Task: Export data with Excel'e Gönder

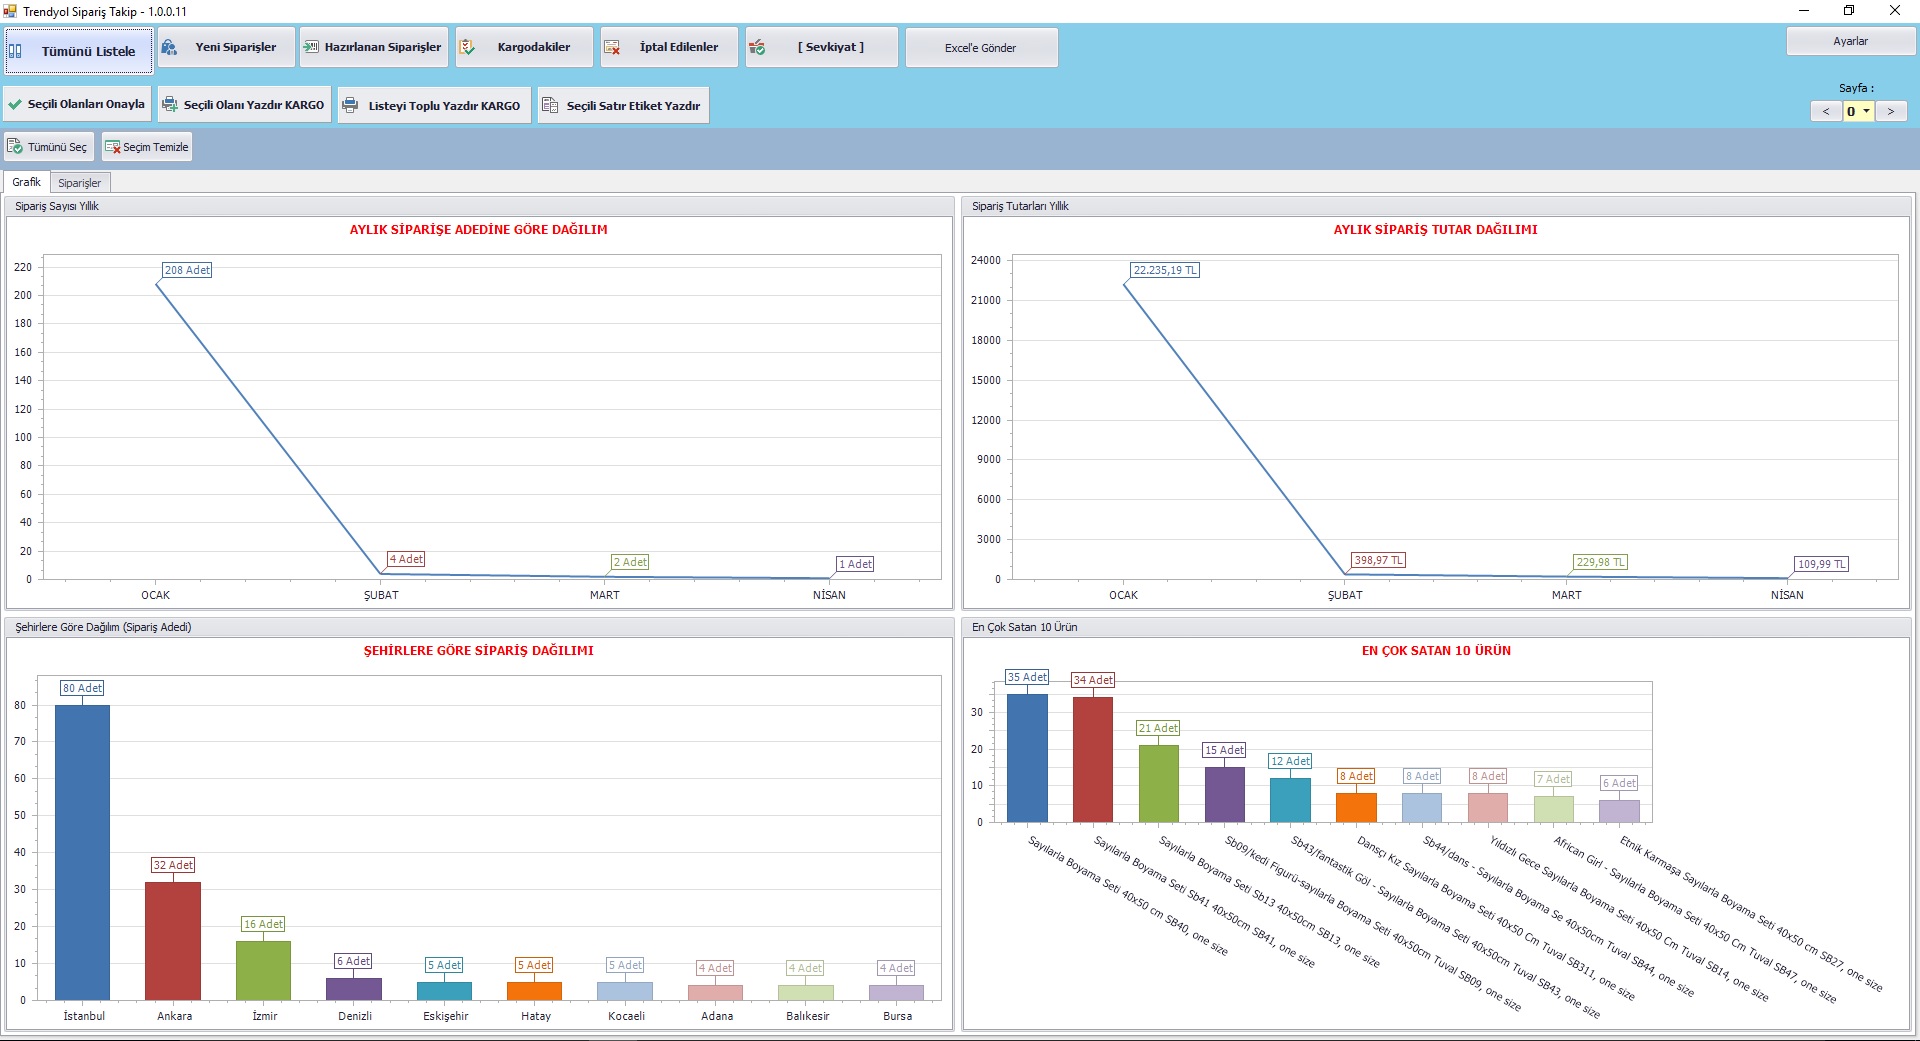Action: pos(980,48)
